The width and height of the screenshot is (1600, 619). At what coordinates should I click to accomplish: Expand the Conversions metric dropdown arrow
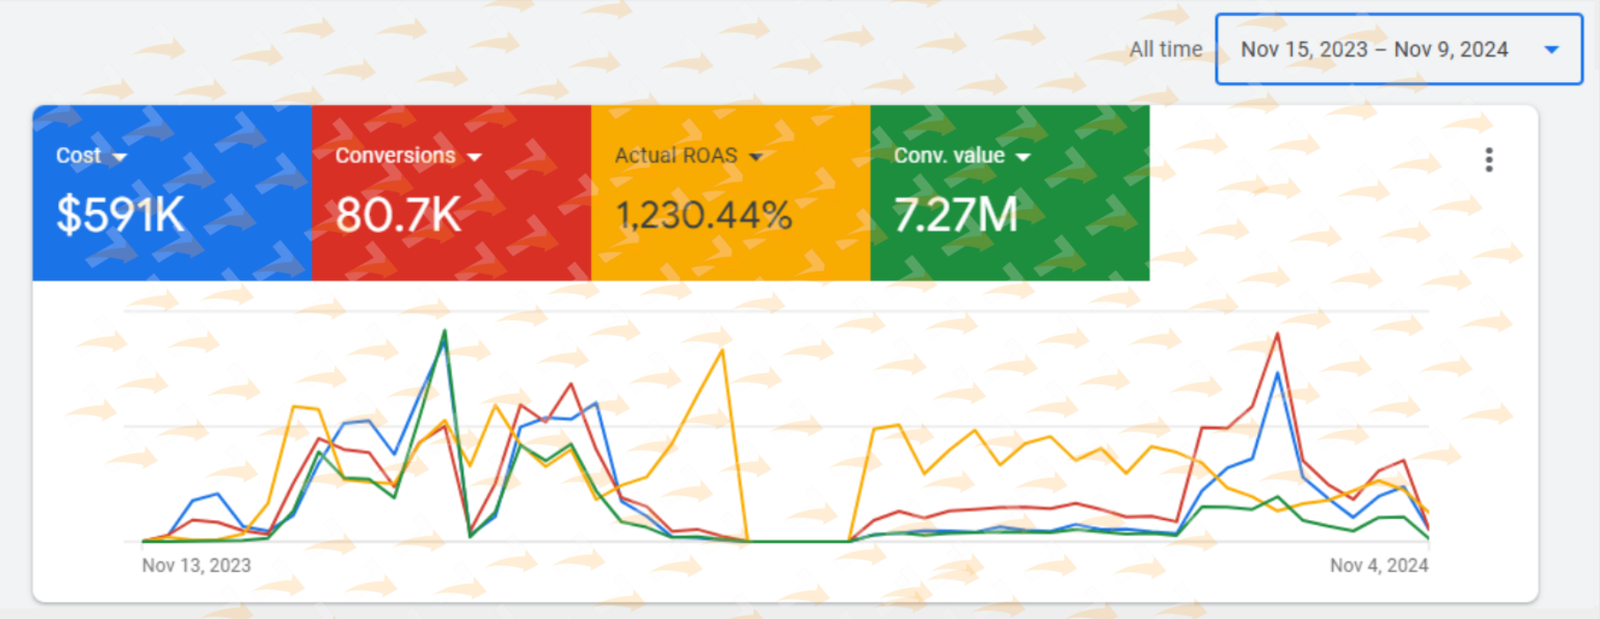click(x=474, y=158)
